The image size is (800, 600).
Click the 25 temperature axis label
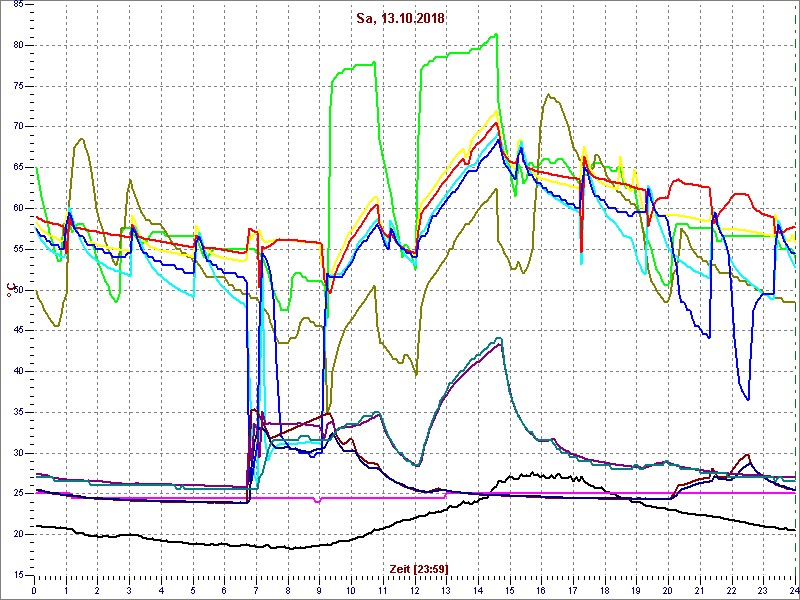[x=17, y=494]
